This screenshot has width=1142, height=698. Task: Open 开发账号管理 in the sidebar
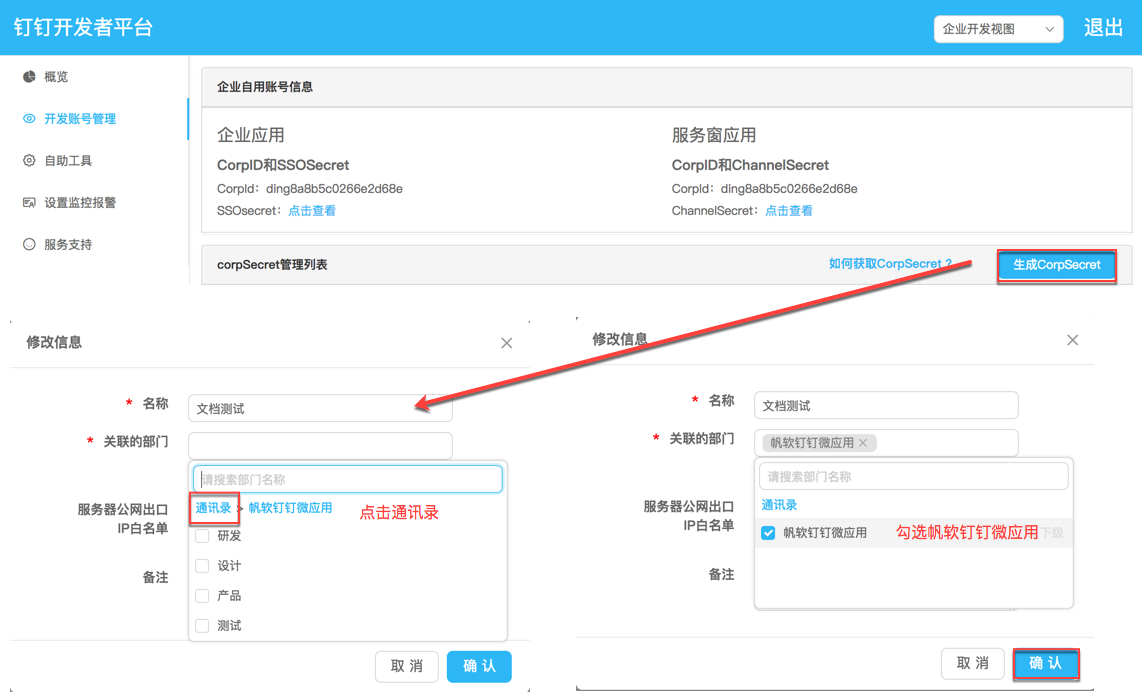tap(80, 119)
